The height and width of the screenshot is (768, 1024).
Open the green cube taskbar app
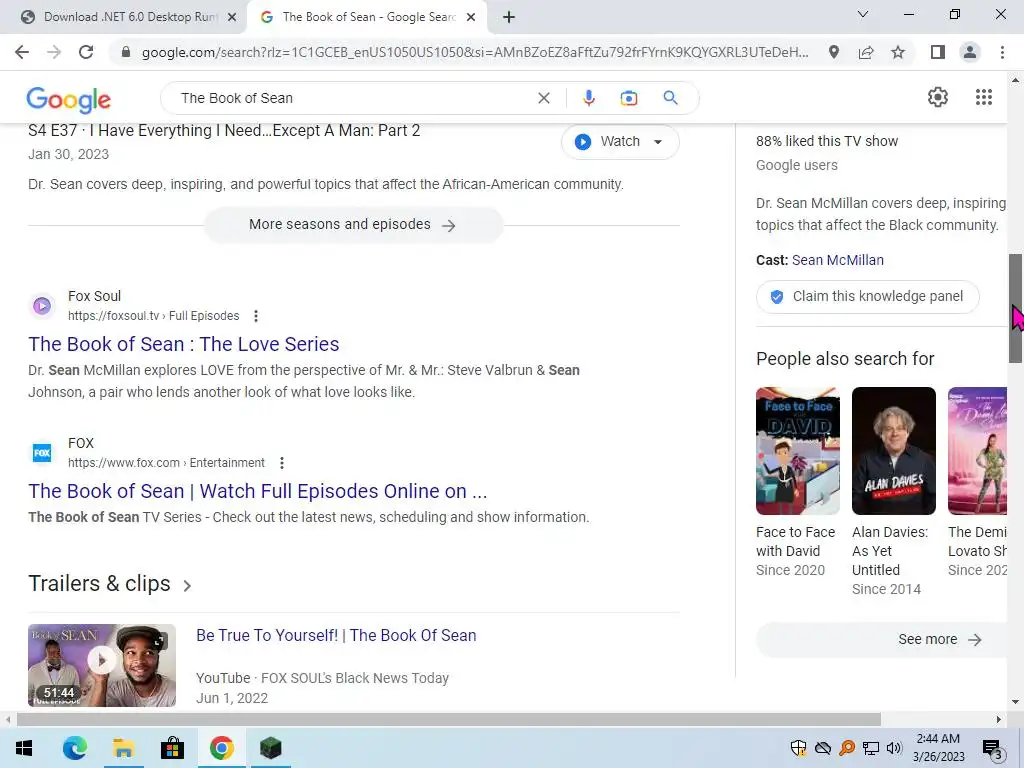[x=270, y=748]
